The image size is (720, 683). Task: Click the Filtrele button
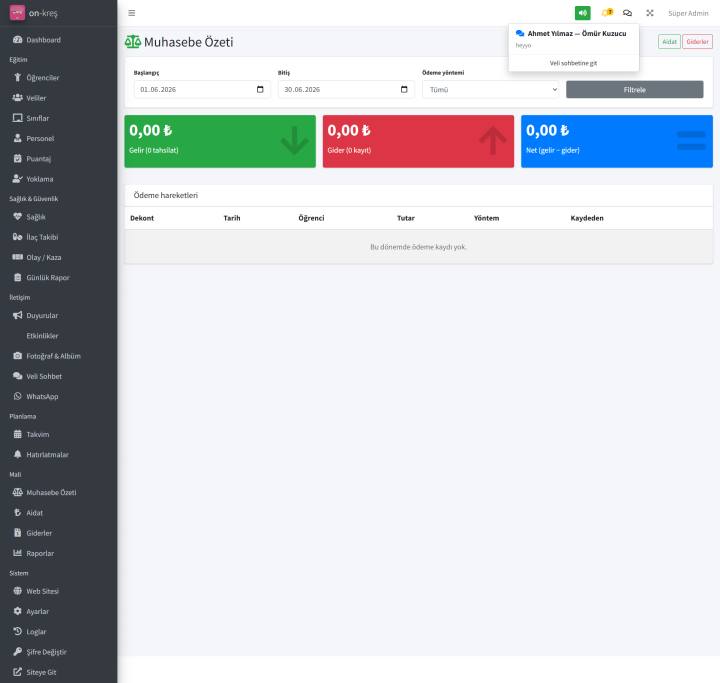click(635, 90)
